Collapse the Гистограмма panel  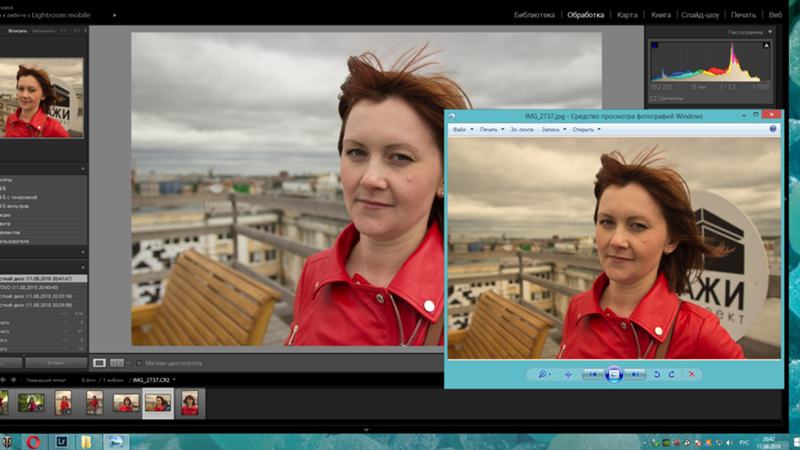770,32
